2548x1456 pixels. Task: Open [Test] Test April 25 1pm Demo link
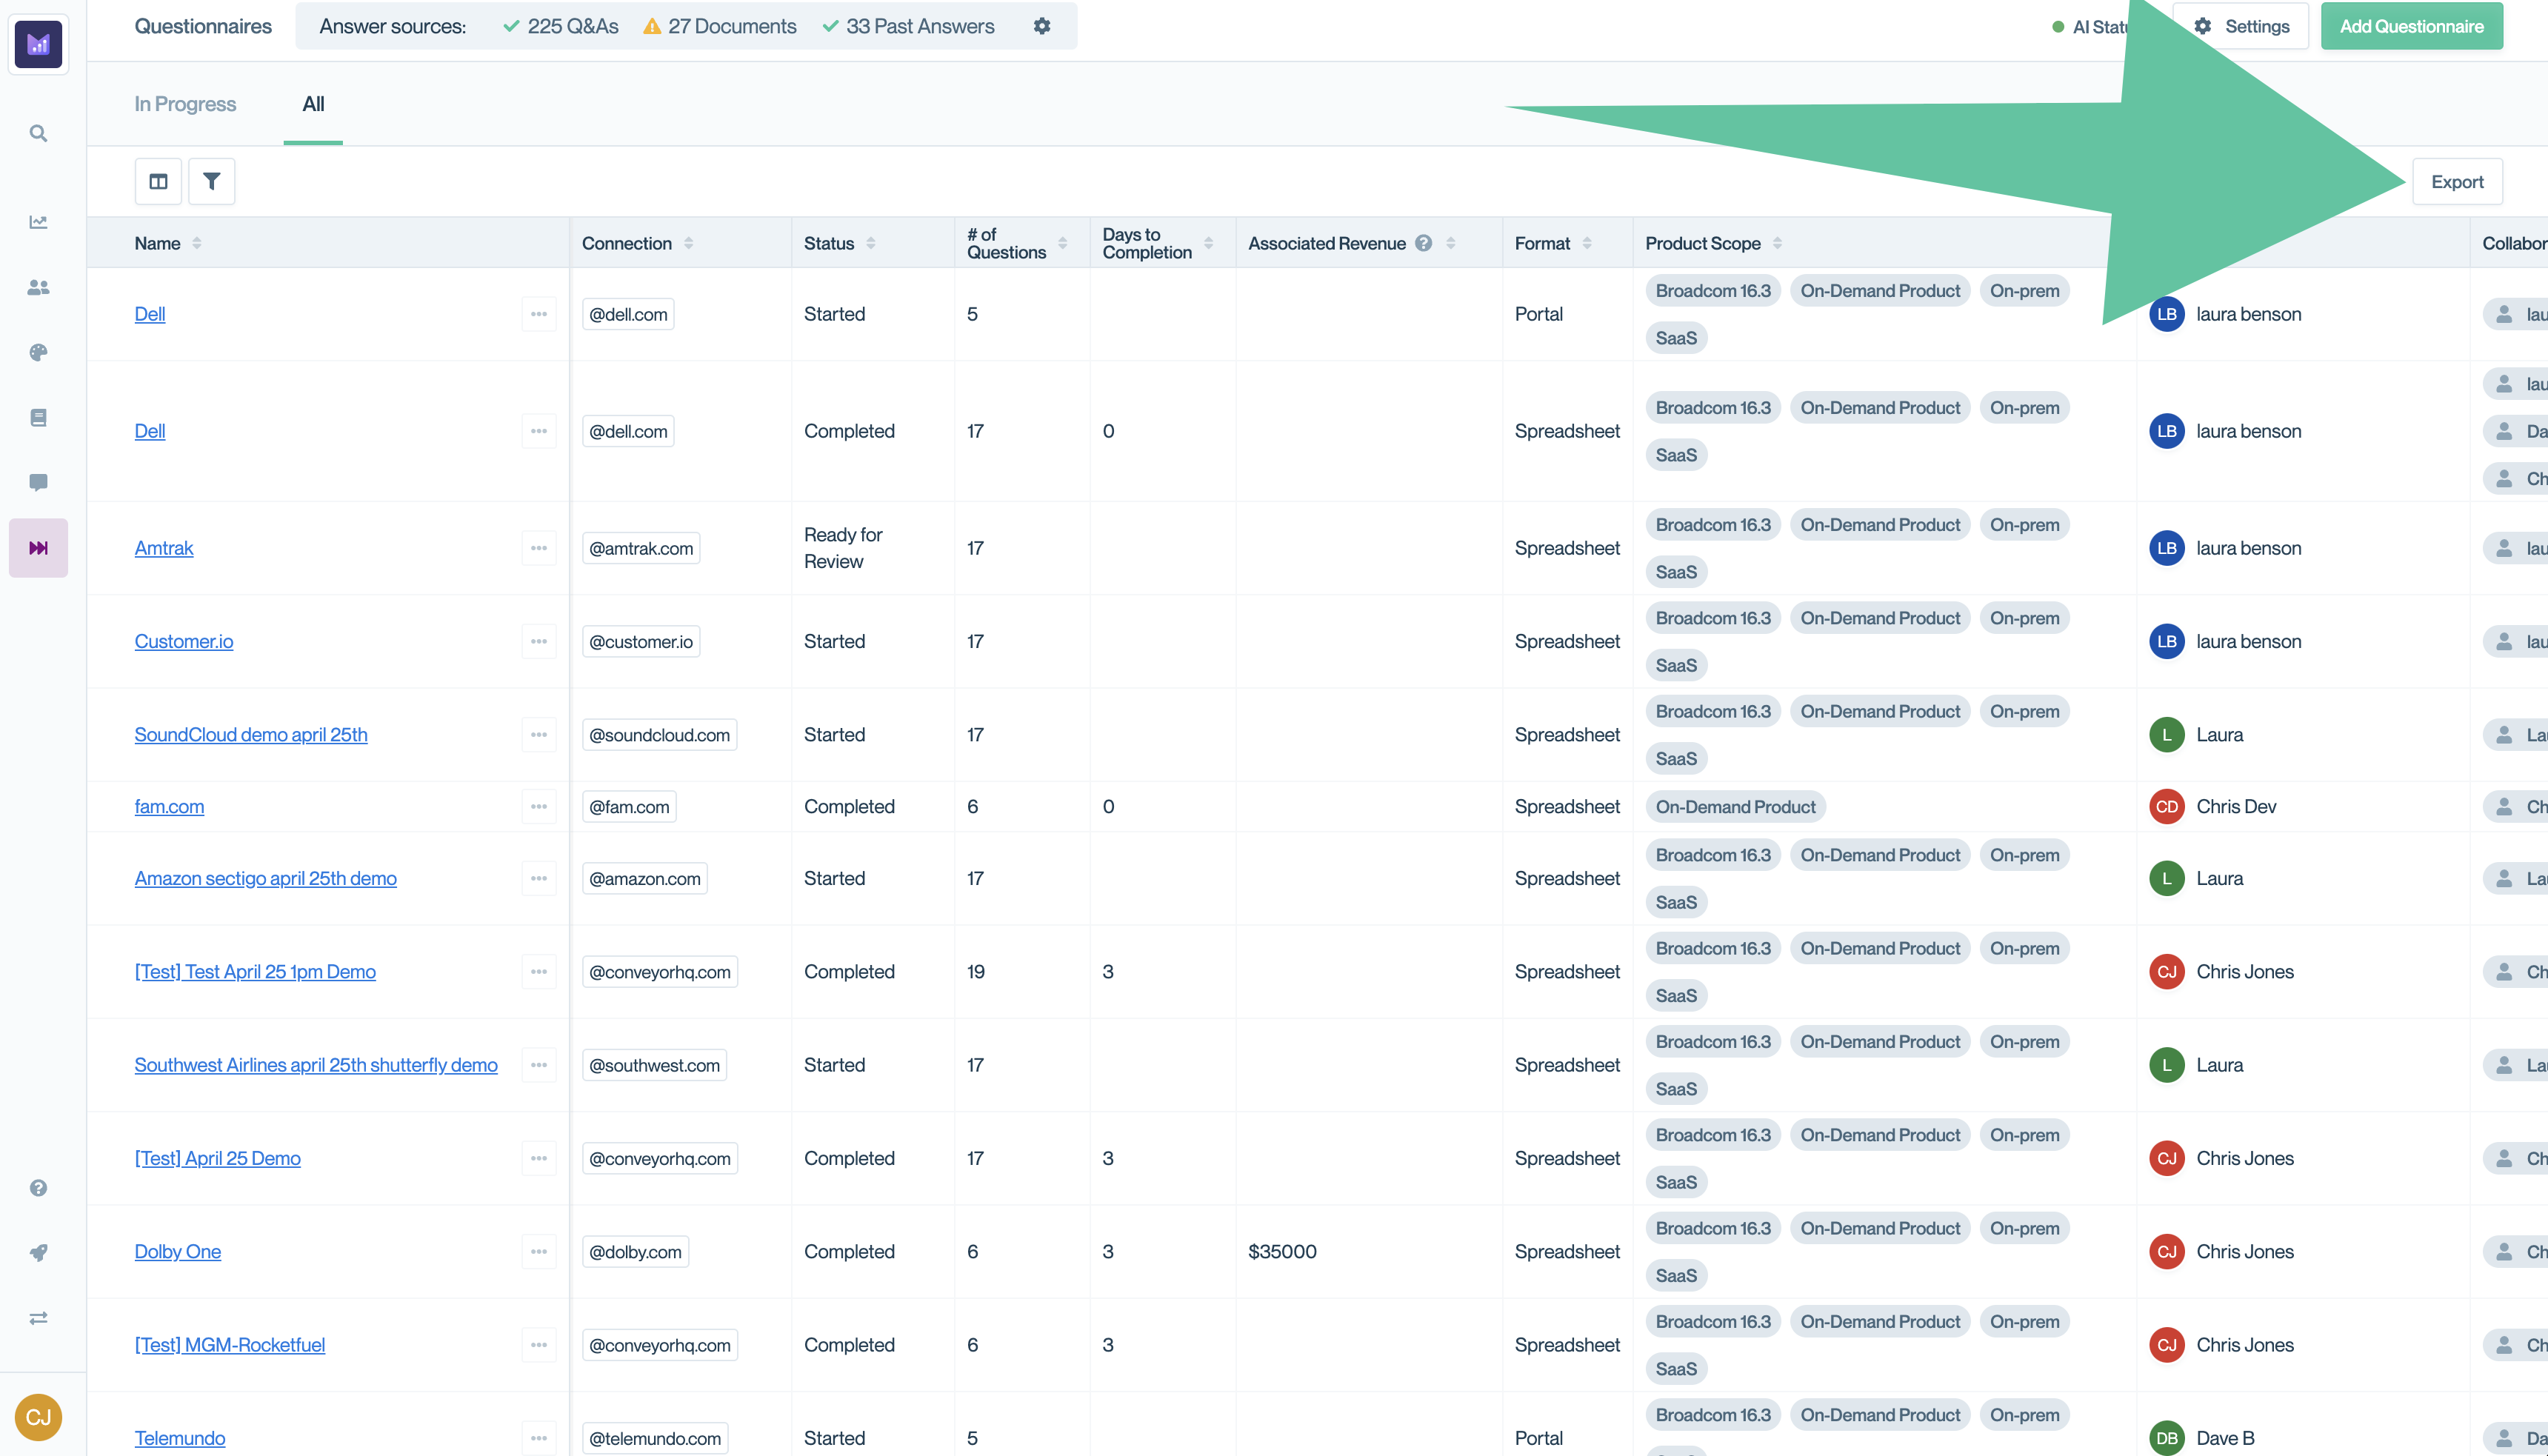click(255, 971)
